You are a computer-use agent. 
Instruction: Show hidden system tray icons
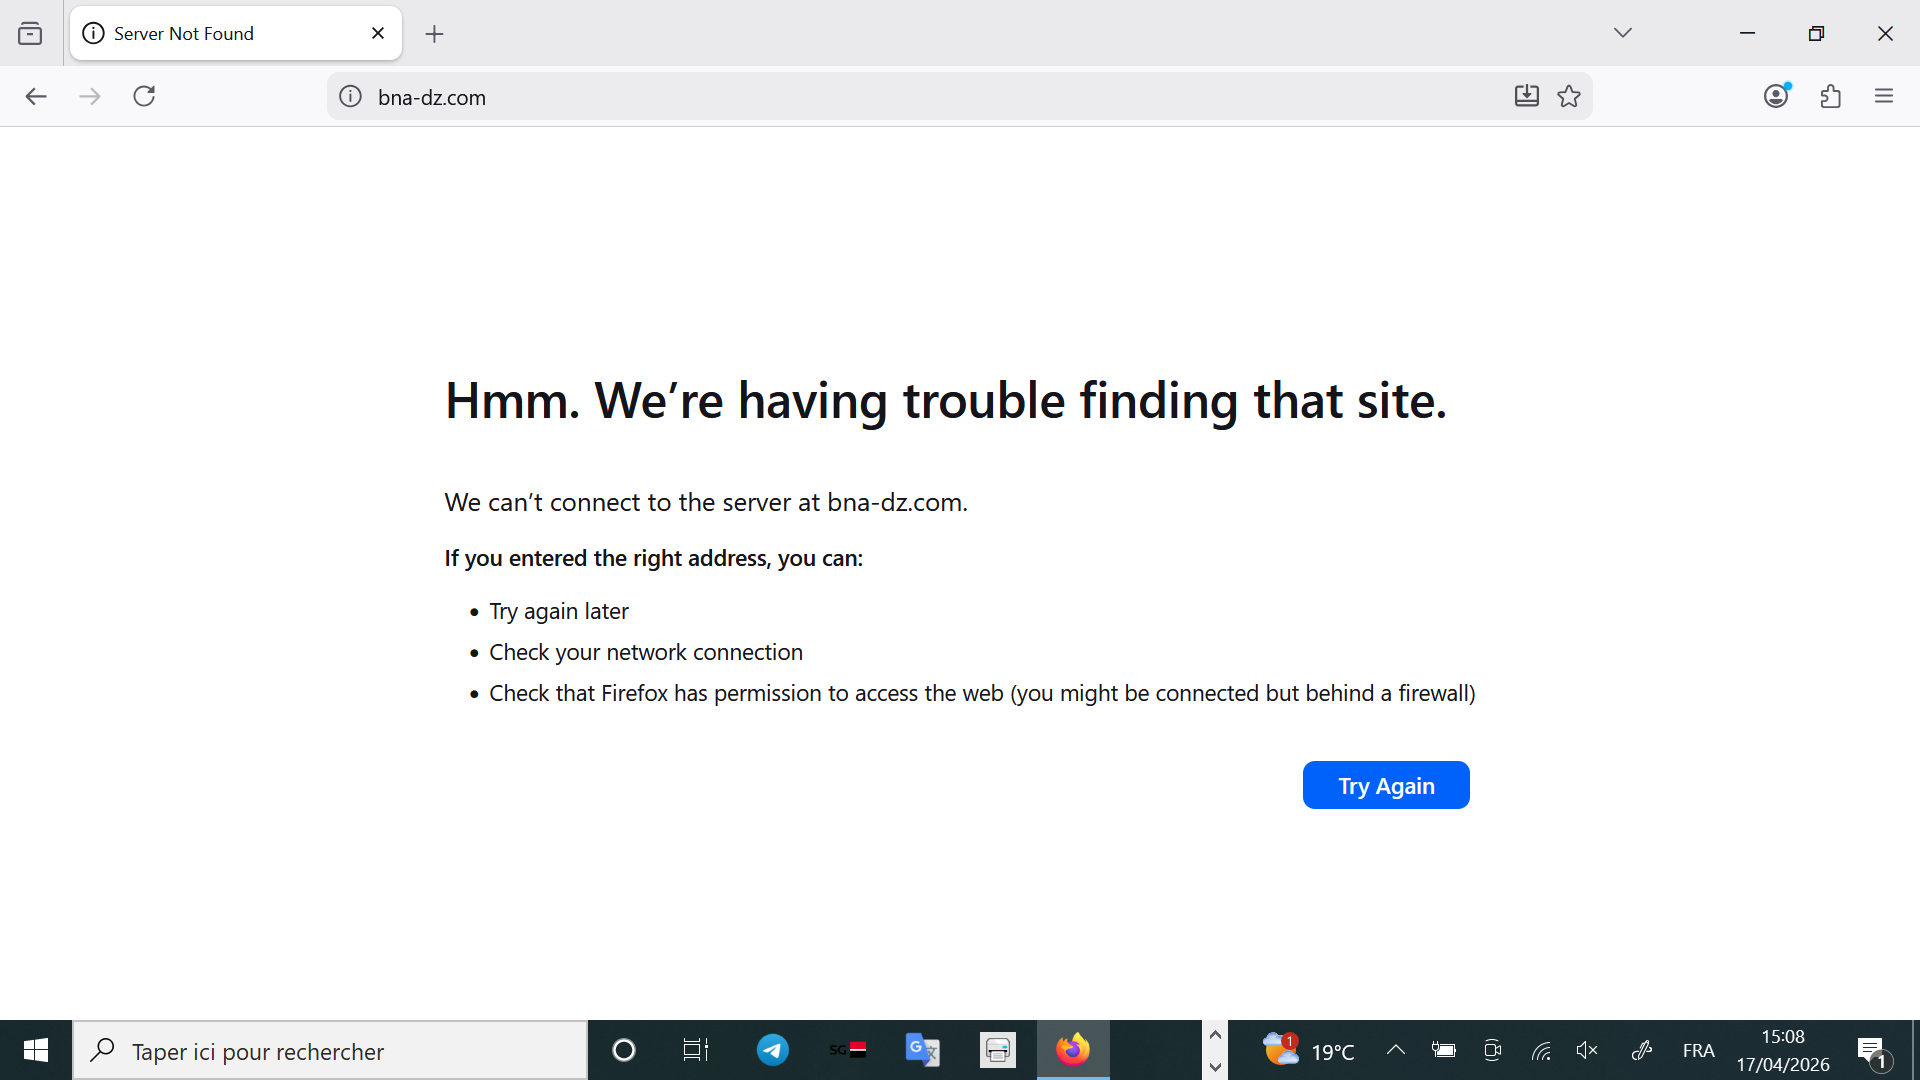click(1396, 1050)
